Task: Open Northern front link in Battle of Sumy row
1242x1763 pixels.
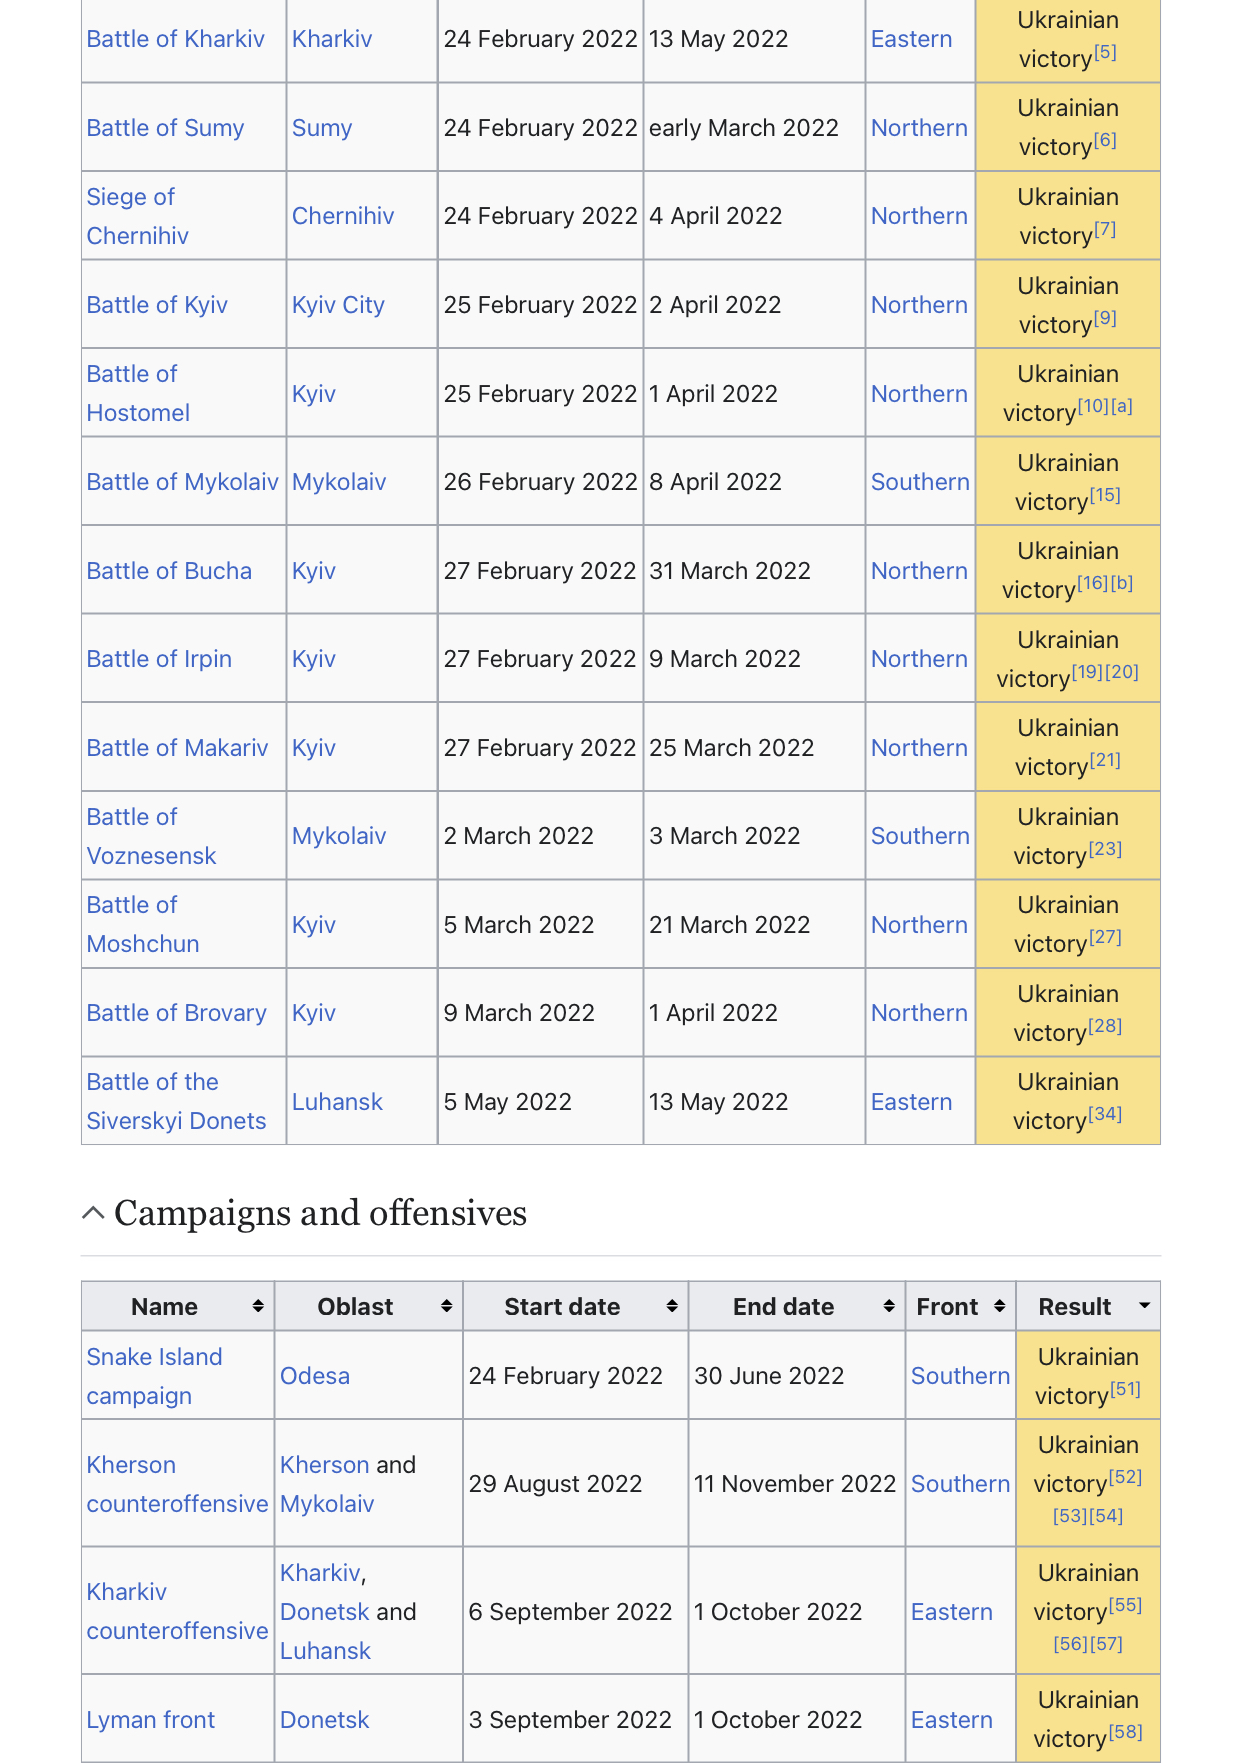Action: (x=919, y=128)
